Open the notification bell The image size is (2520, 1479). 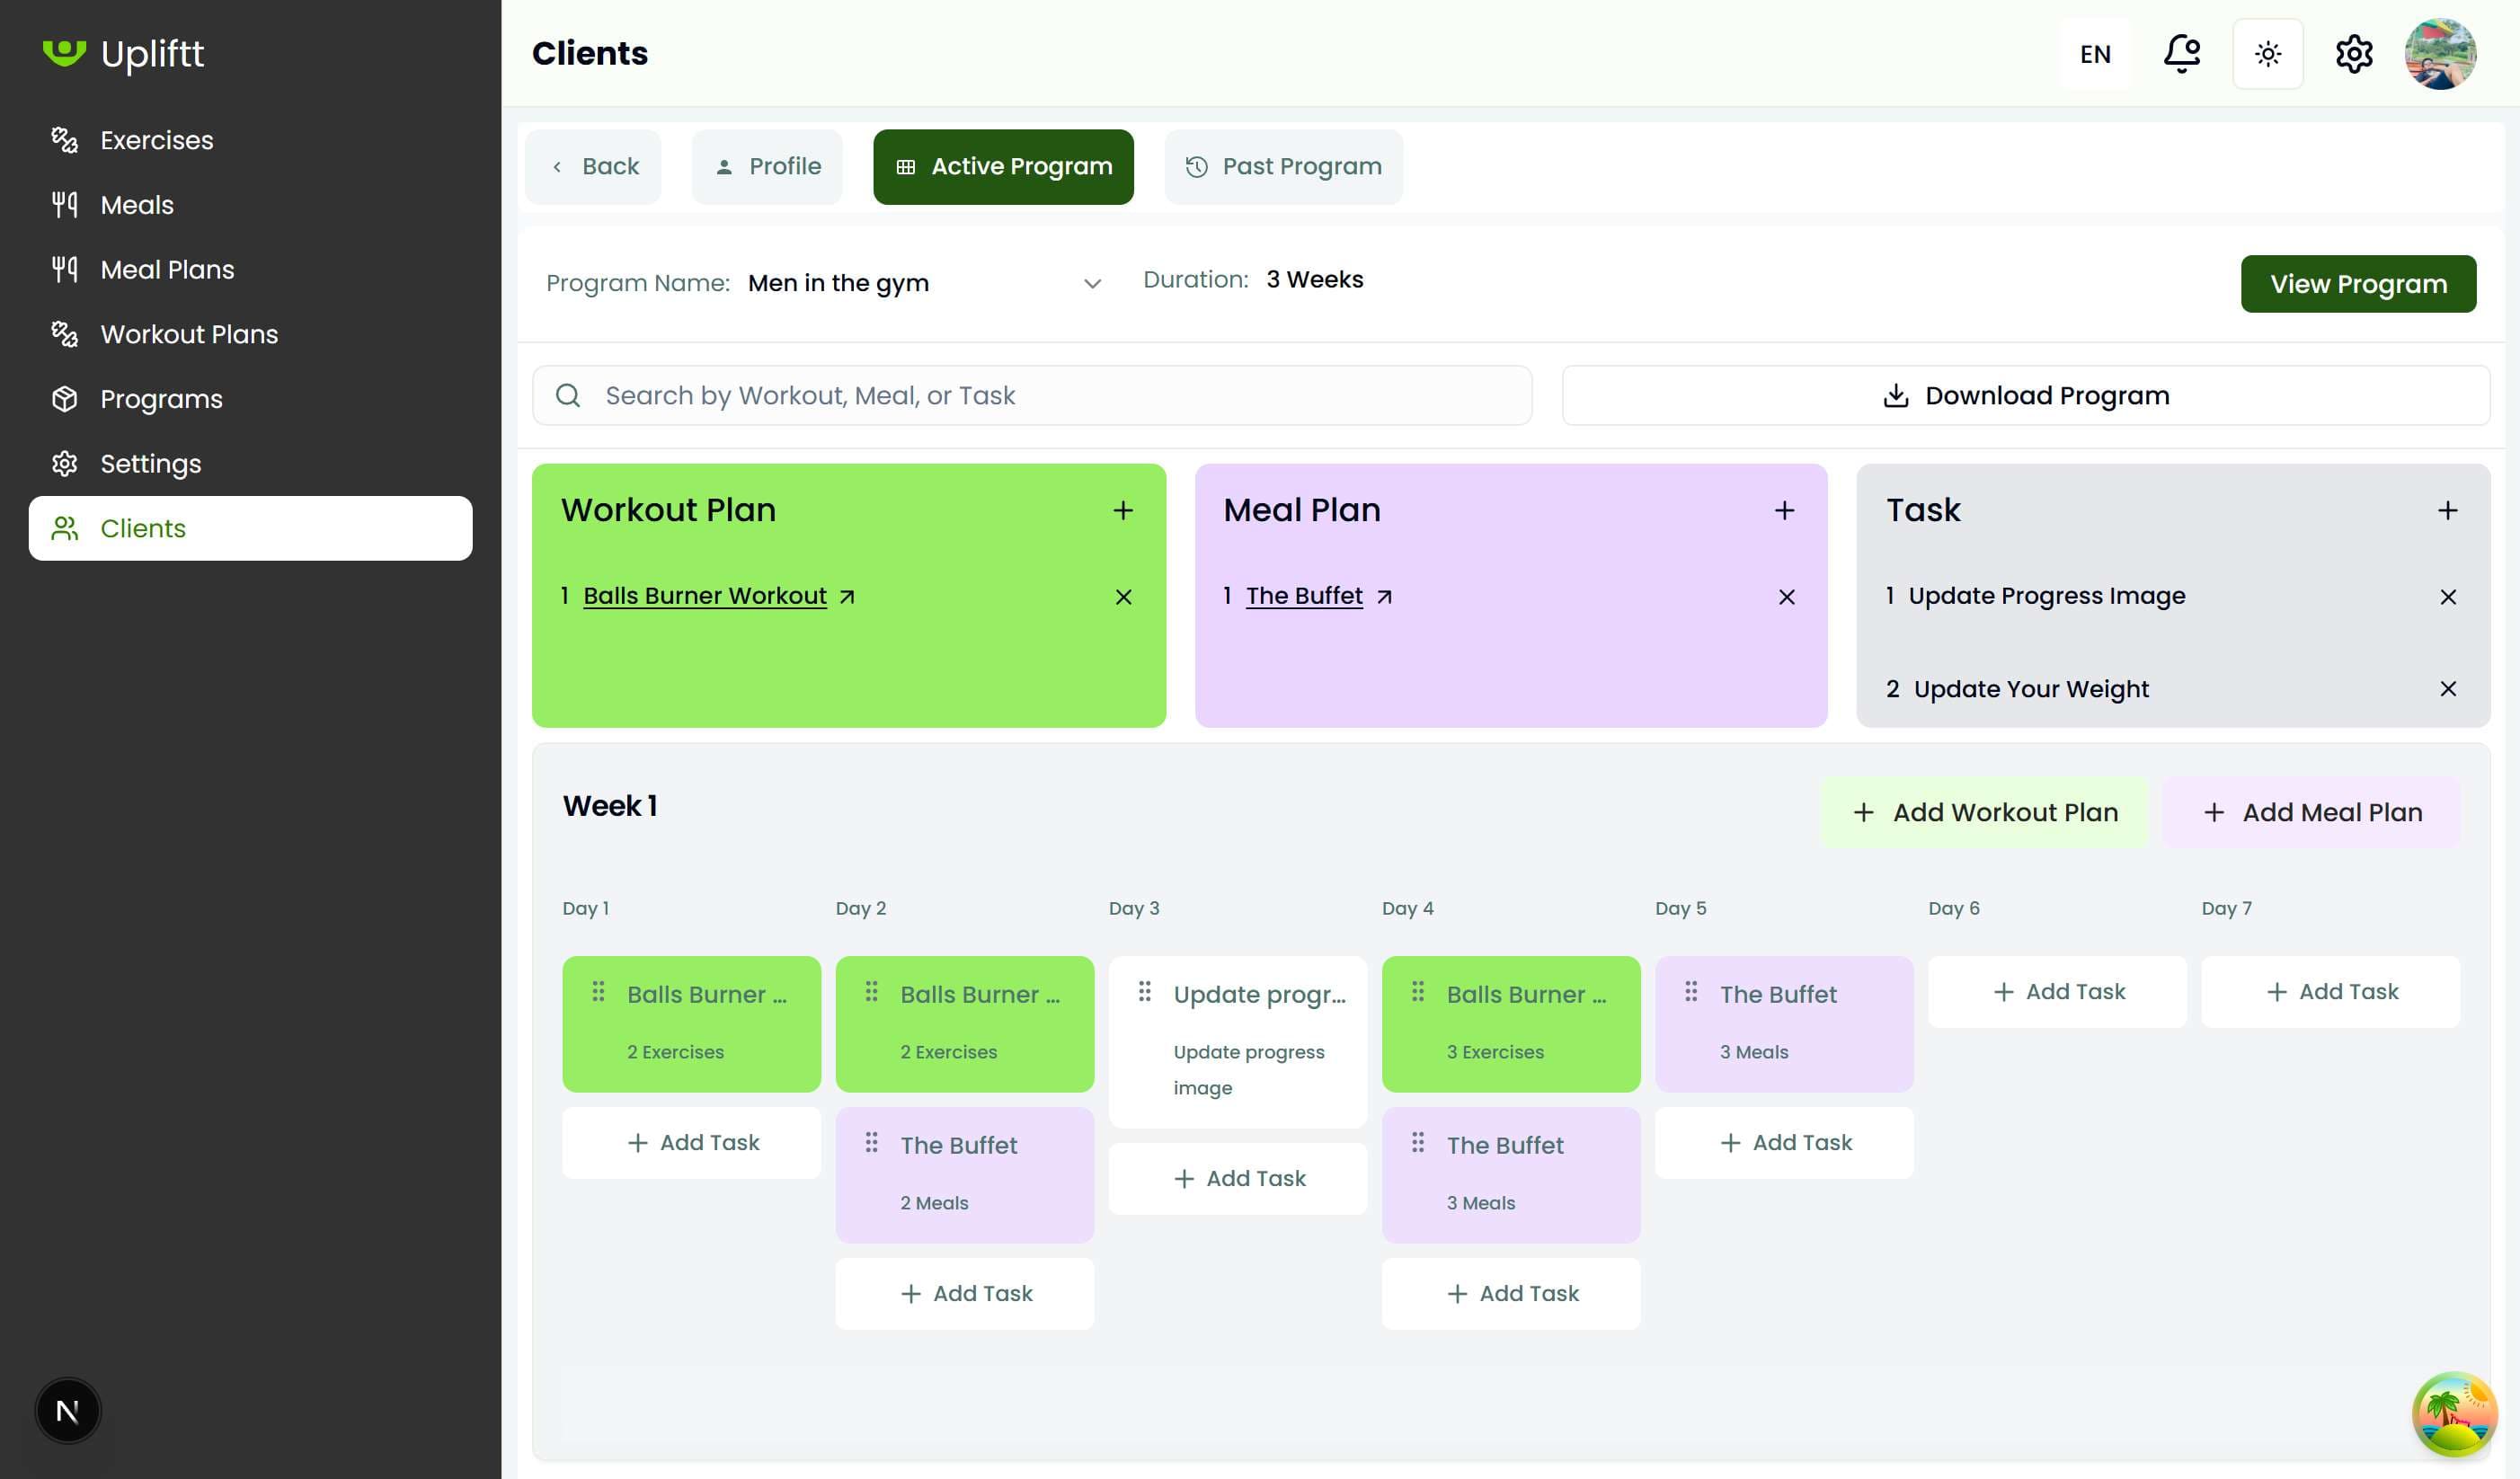[2181, 53]
